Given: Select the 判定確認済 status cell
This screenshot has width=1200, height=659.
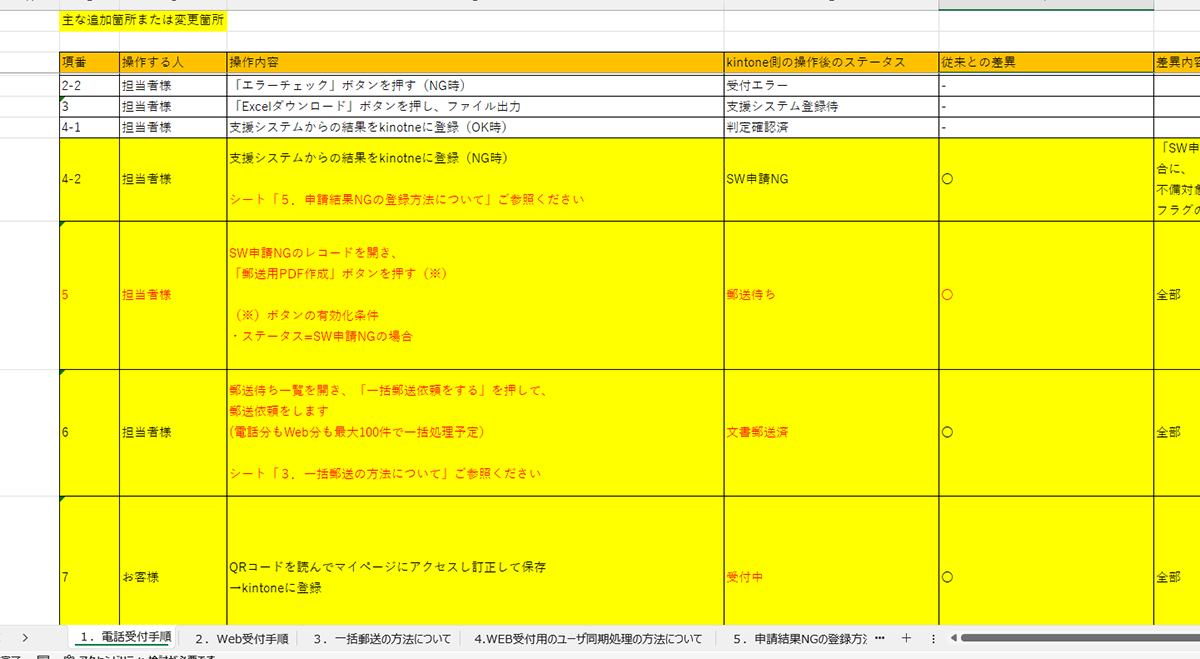Looking at the screenshot, I should click(x=830, y=127).
